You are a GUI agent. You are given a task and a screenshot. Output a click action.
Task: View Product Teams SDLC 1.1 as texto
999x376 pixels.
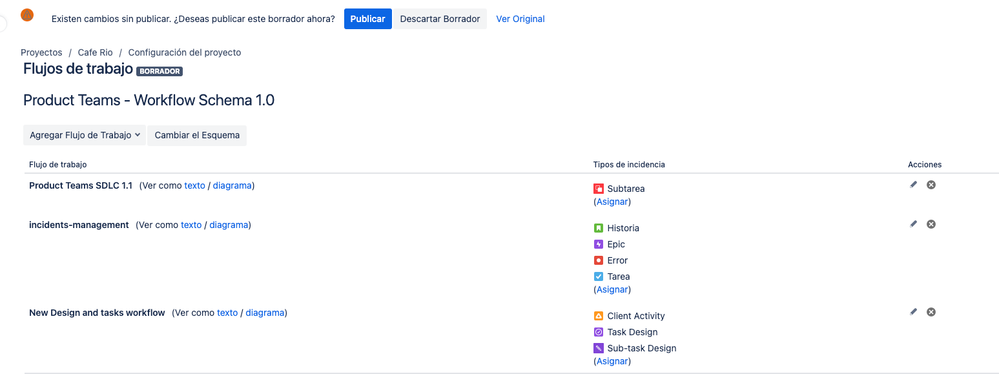click(195, 185)
